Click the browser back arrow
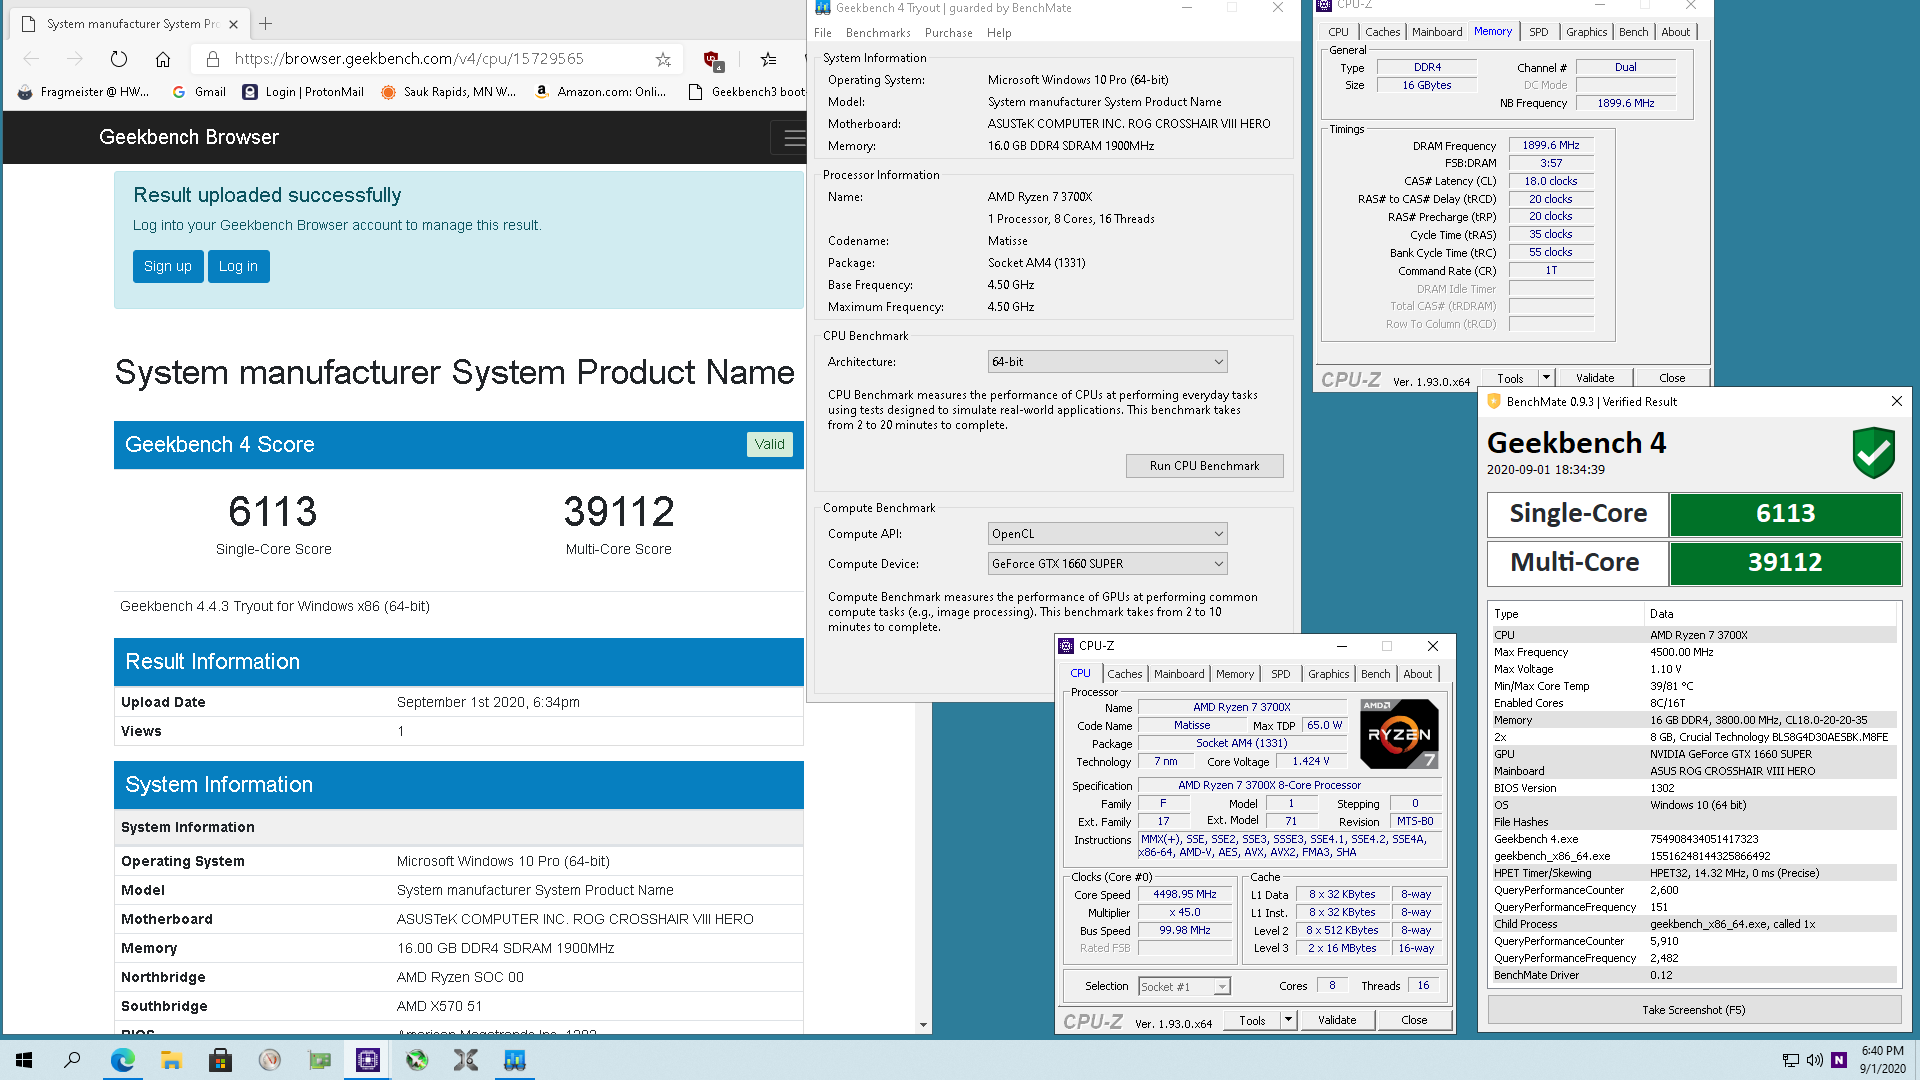1920x1080 pixels. [31, 59]
